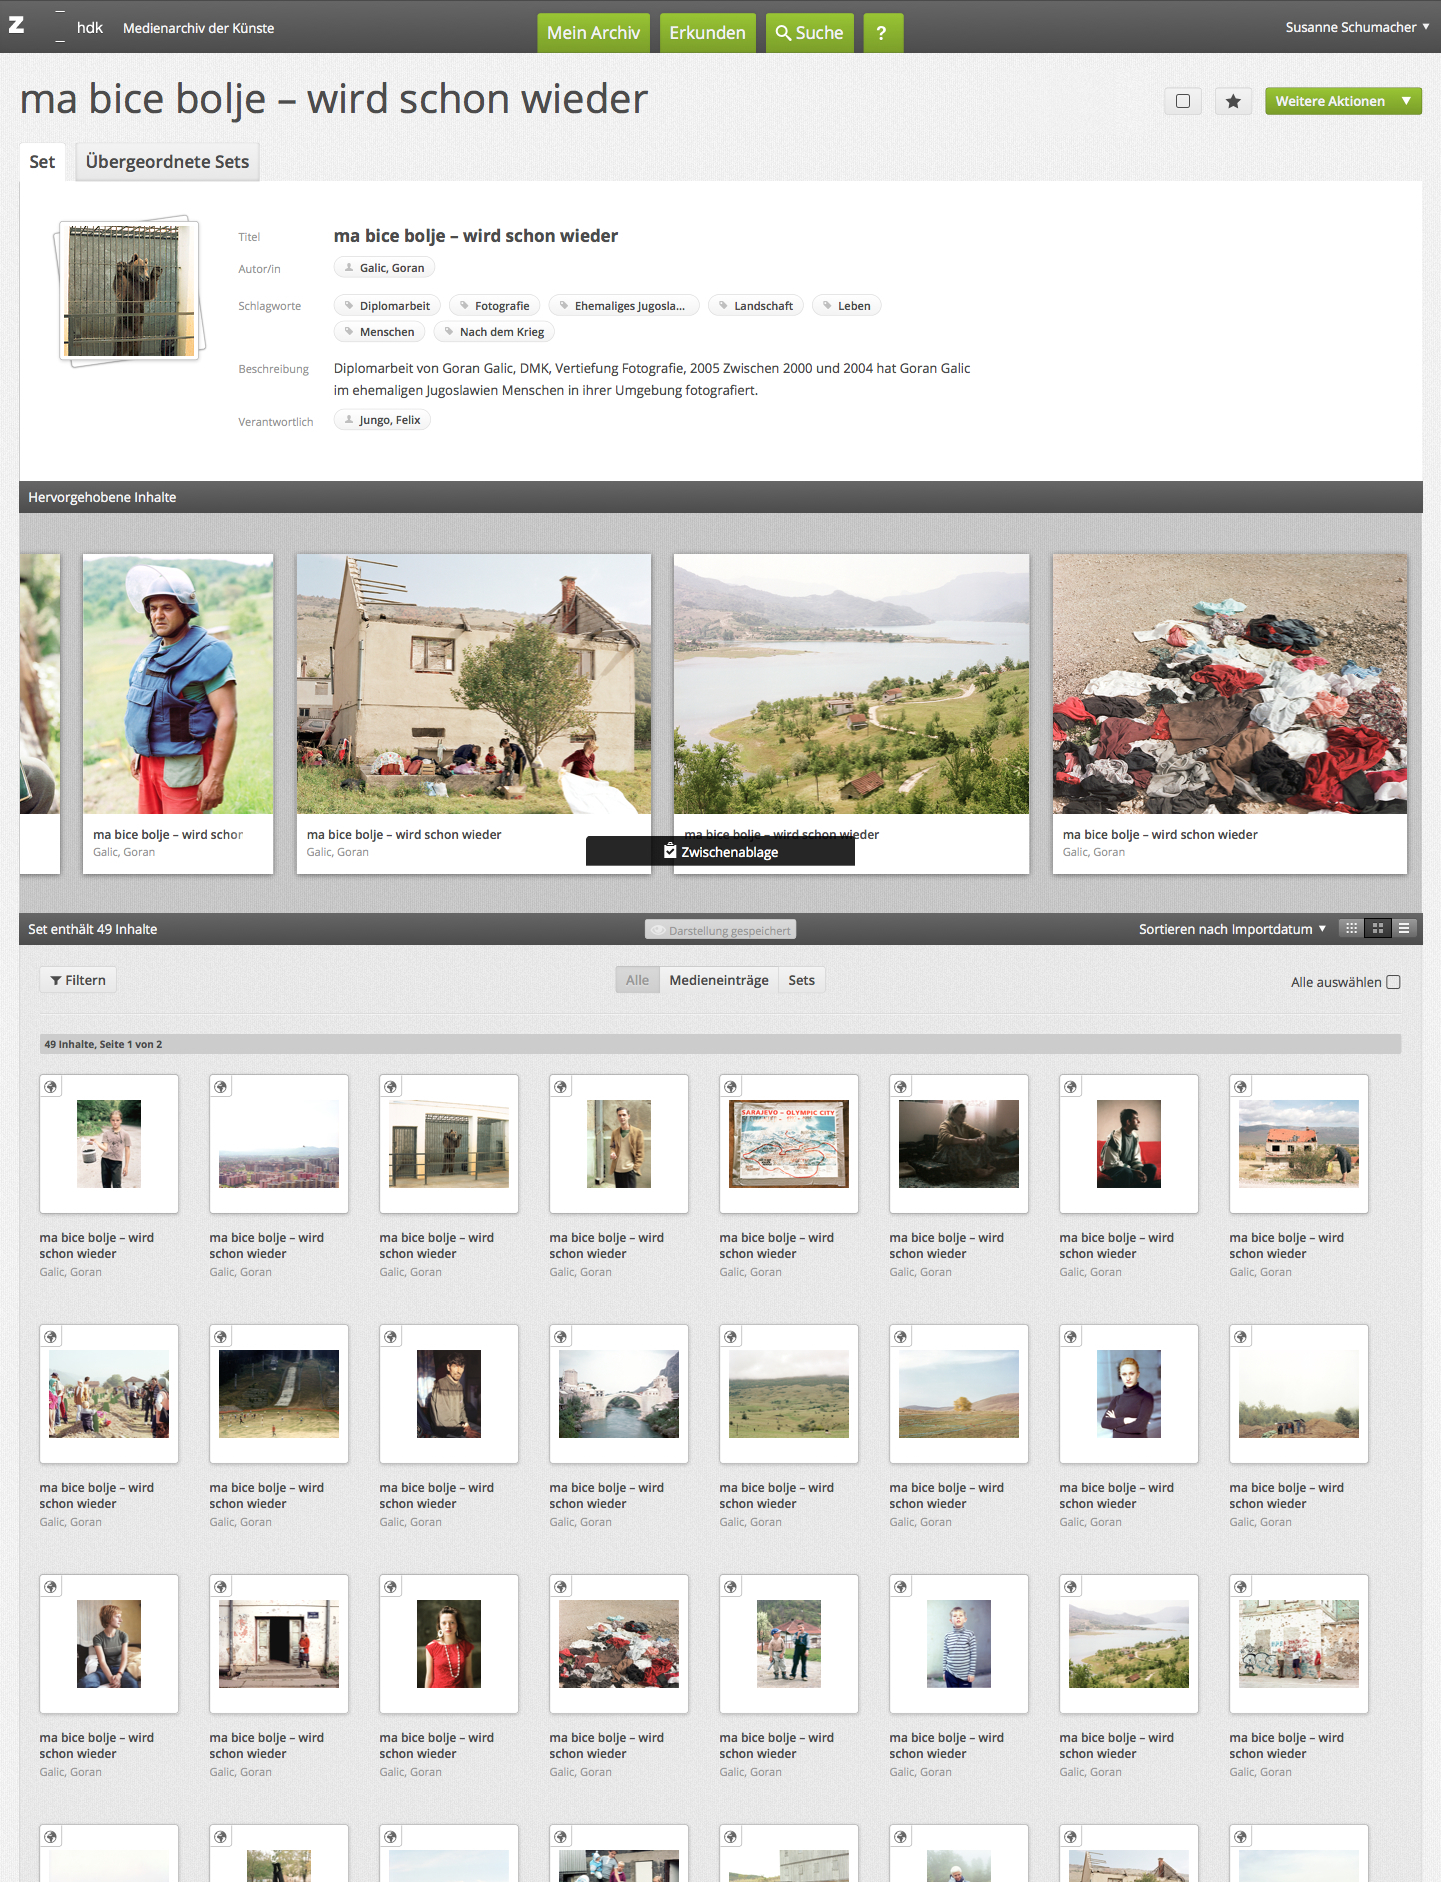
Task: Switch to the Übergeordnete Sets tab
Action: (x=167, y=162)
